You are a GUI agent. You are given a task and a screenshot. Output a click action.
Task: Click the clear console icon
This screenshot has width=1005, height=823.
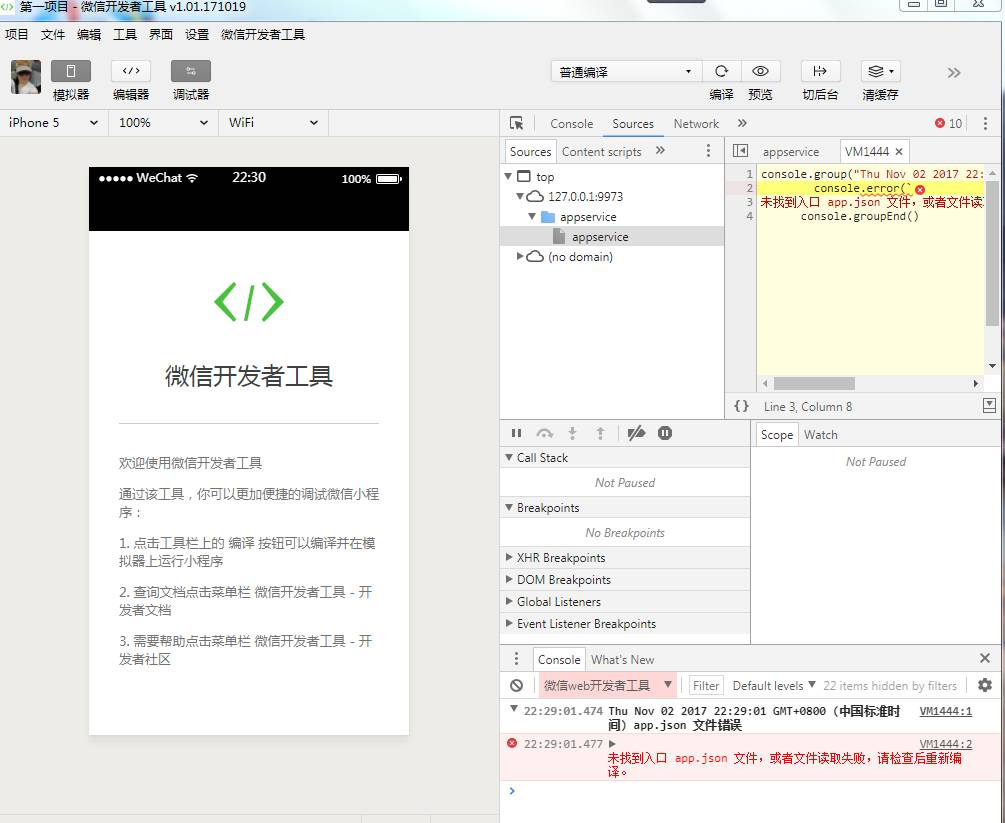[x=517, y=685]
